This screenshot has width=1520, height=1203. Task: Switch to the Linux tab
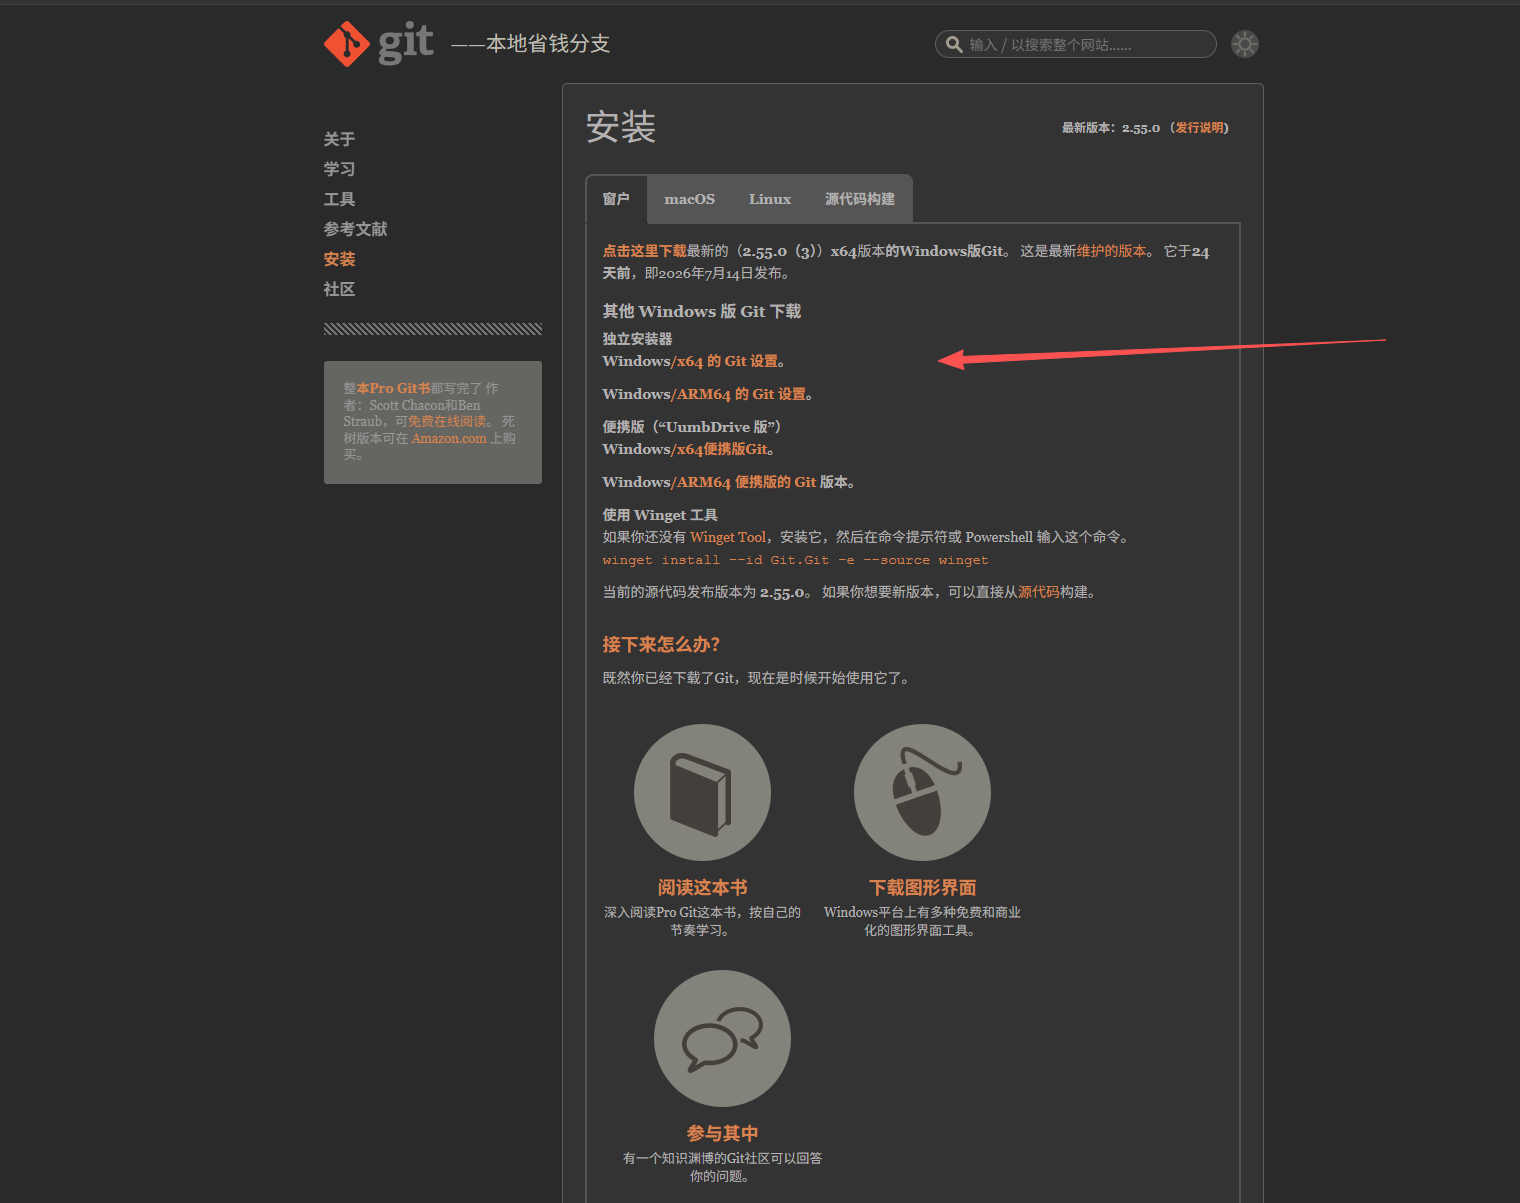770,199
